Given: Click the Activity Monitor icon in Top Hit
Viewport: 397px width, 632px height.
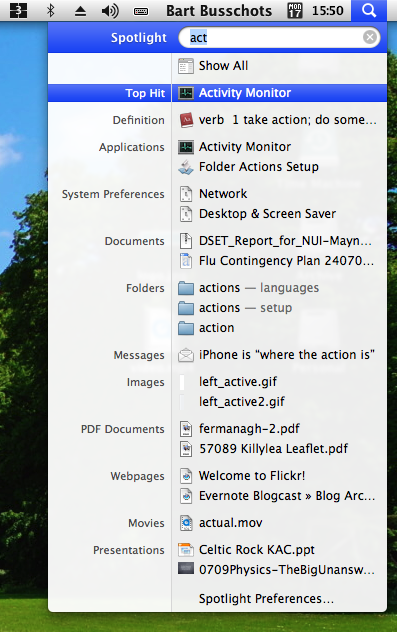Looking at the screenshot, I should click(186, 93).
